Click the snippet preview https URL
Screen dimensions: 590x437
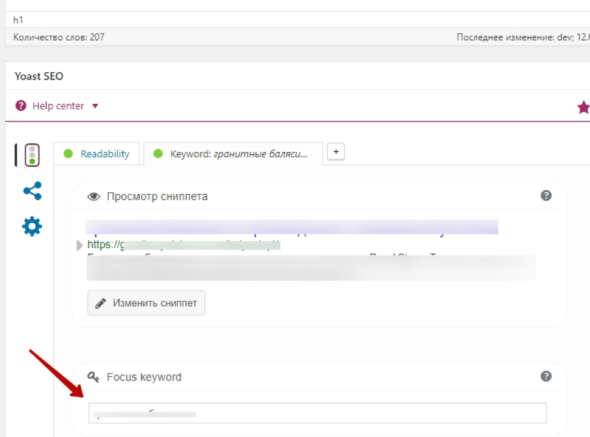184,245
